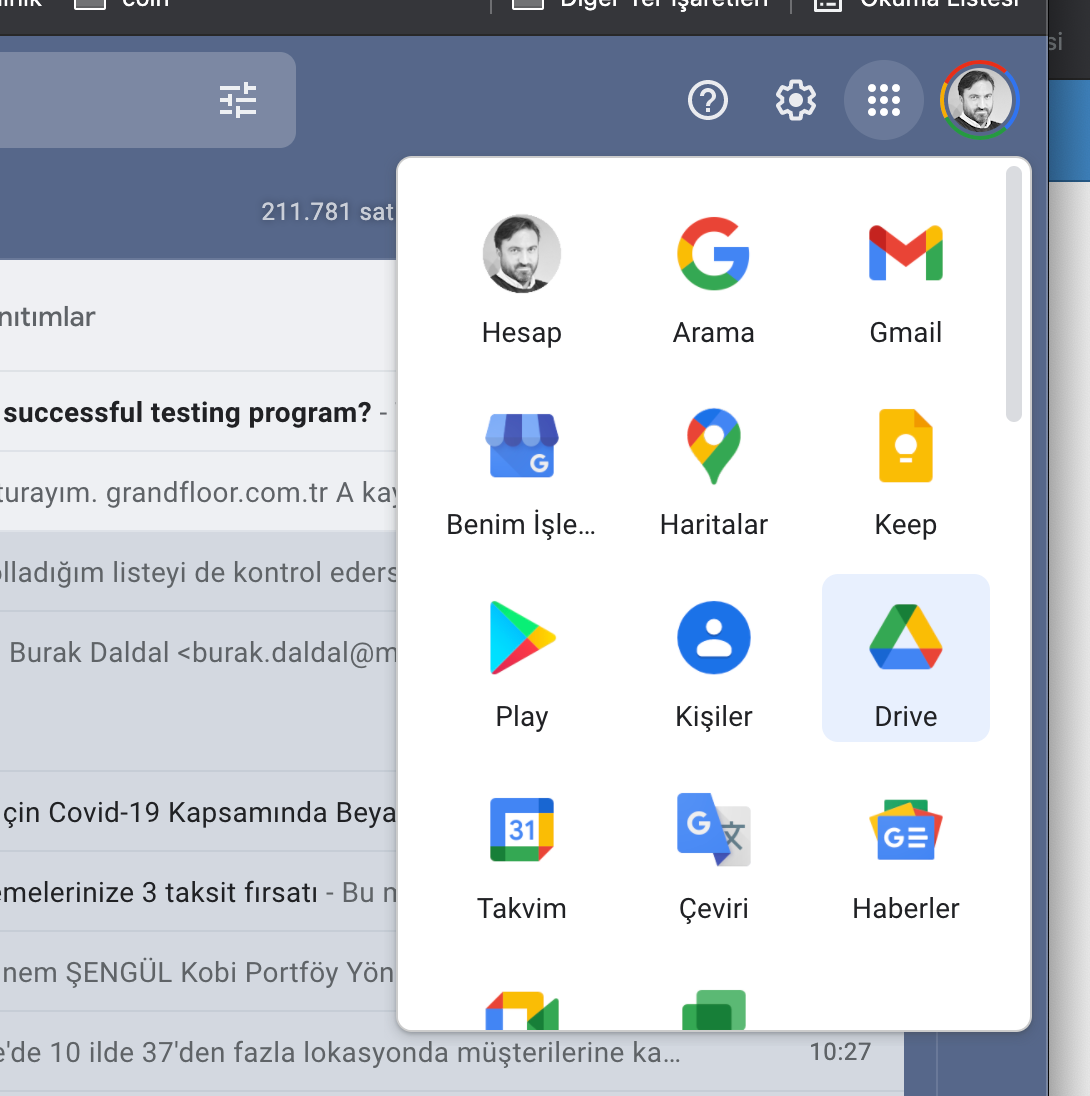Open the 'coin' bookmarks folder

click(x=122, y=4)
